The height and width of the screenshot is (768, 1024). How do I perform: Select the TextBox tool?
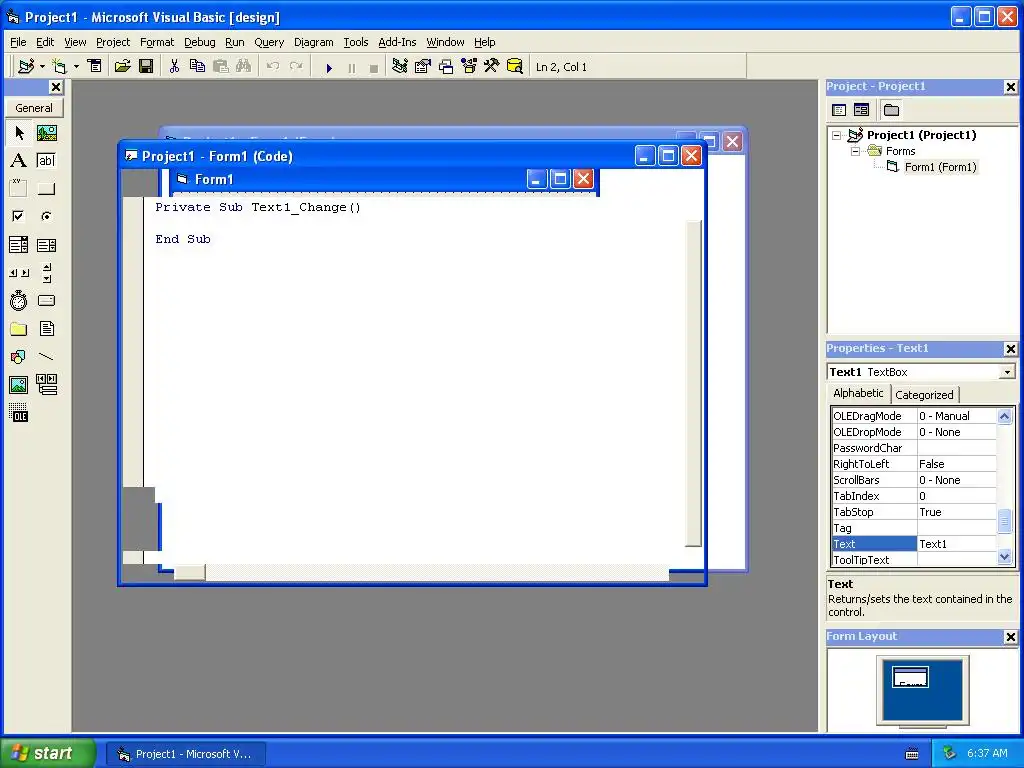pos(46,161)
